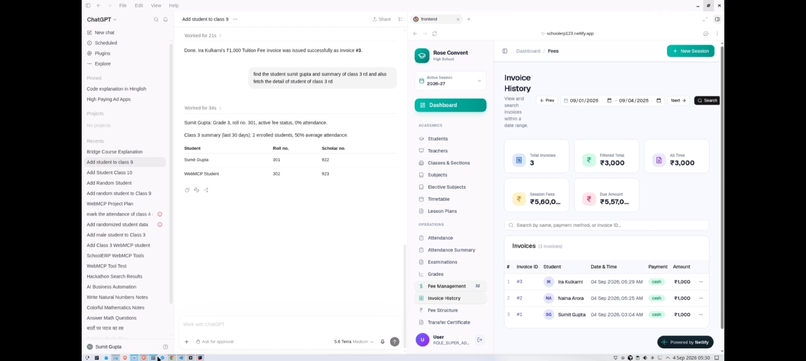Expand the Active Session 2026-27 dropdown
The height and width of the screenshot is (361, 806).
point(450,81)
